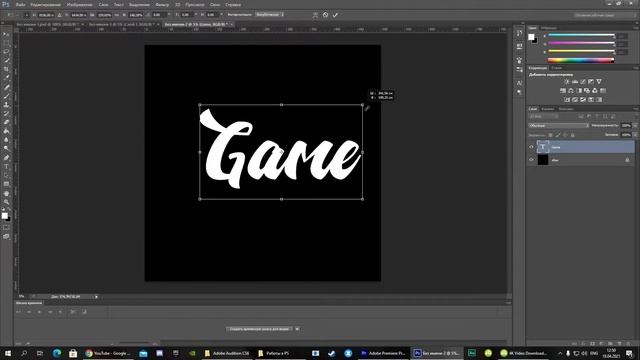Open the layer blend mode dropdown

pos(559,126)
